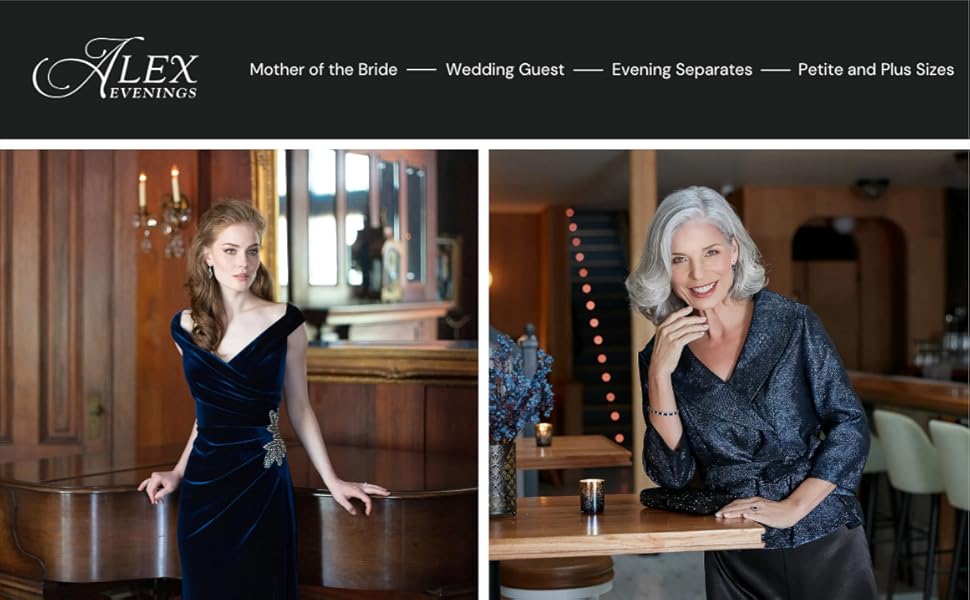
Task: Go to Evening Separates
Action: 682,69
